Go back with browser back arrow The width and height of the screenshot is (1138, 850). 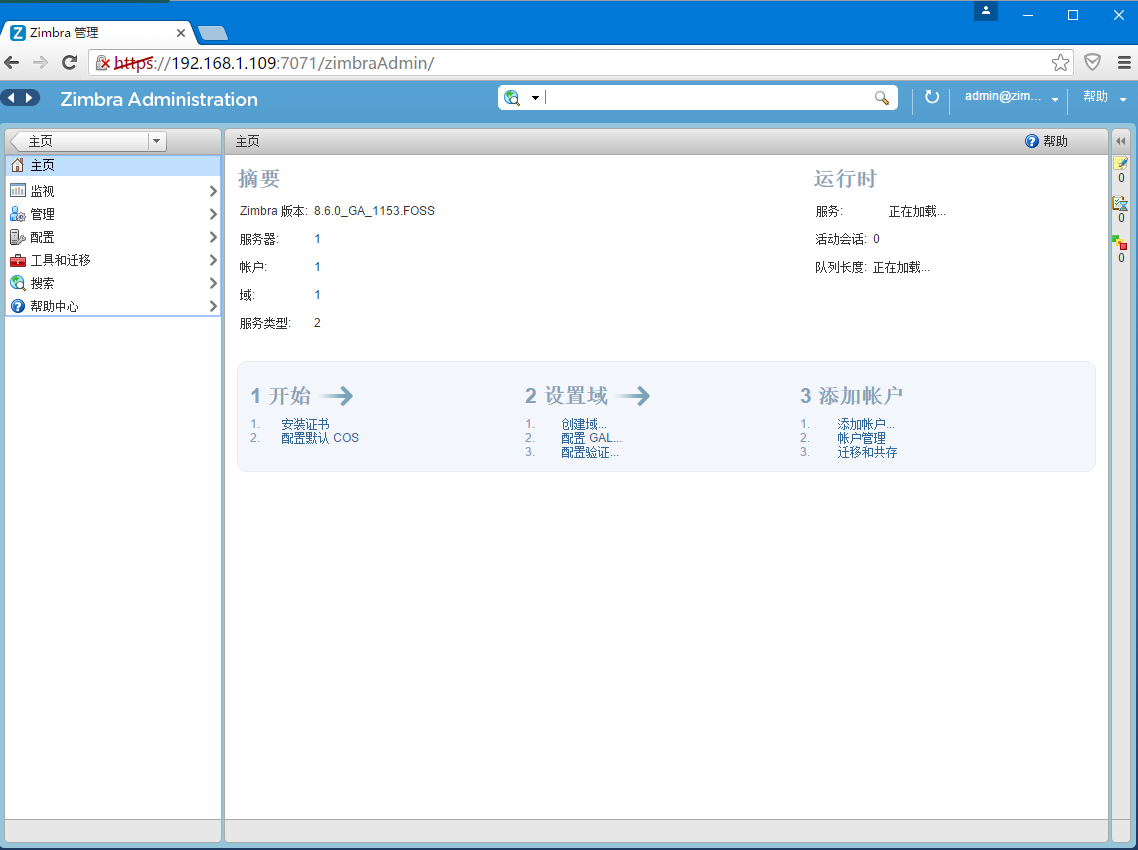pos(12,63)
